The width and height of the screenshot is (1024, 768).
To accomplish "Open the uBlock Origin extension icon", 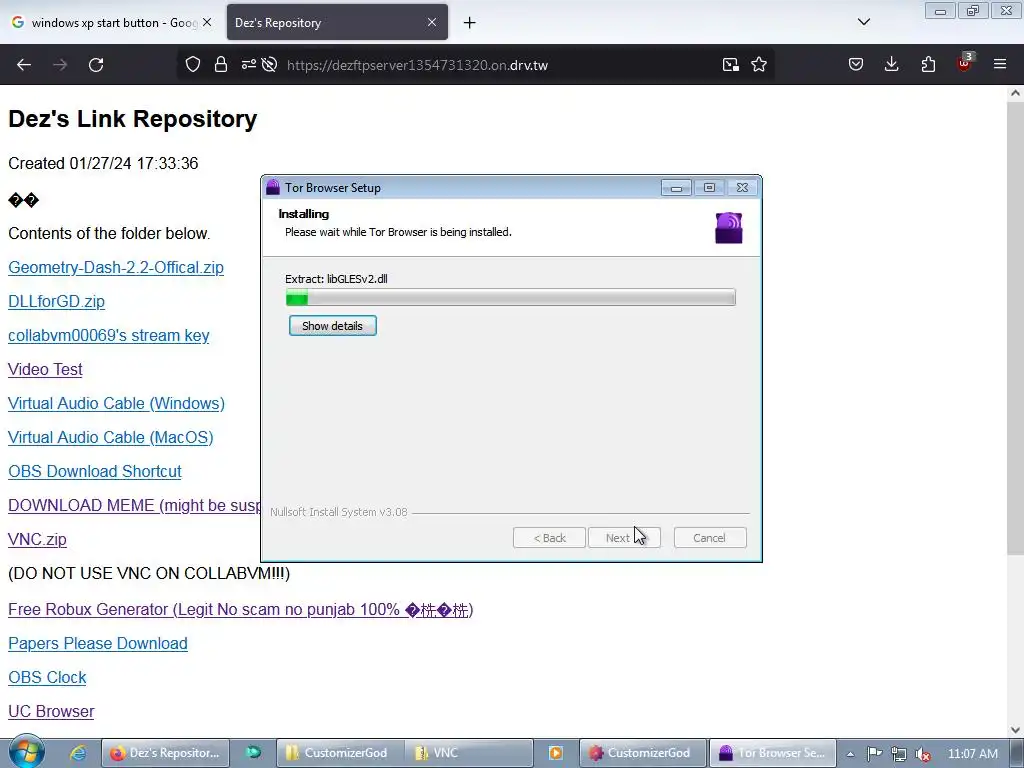I will [x=965, y=63].
